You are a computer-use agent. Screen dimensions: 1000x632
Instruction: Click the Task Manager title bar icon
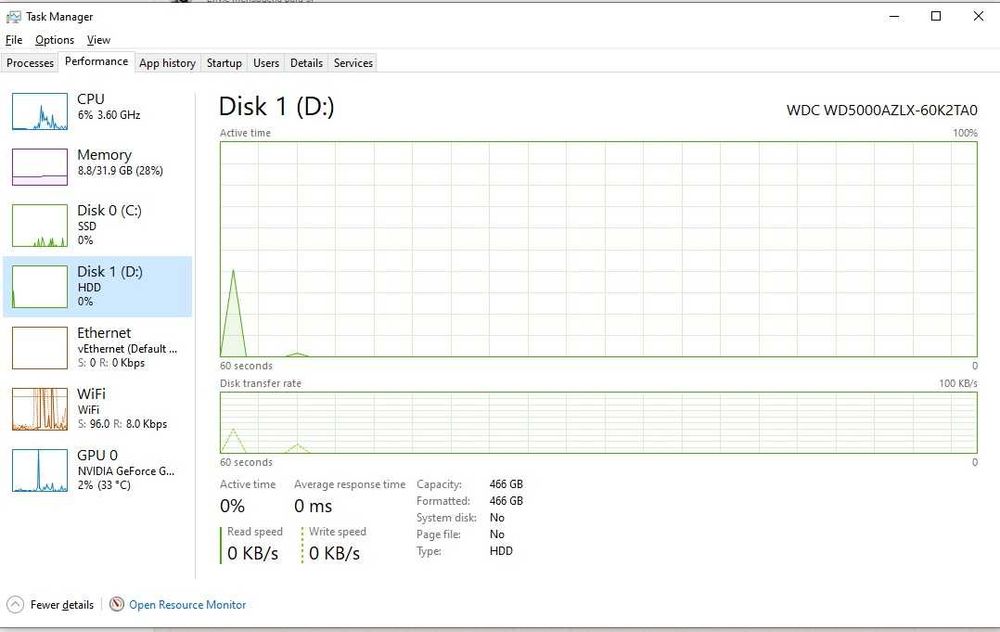13,17
